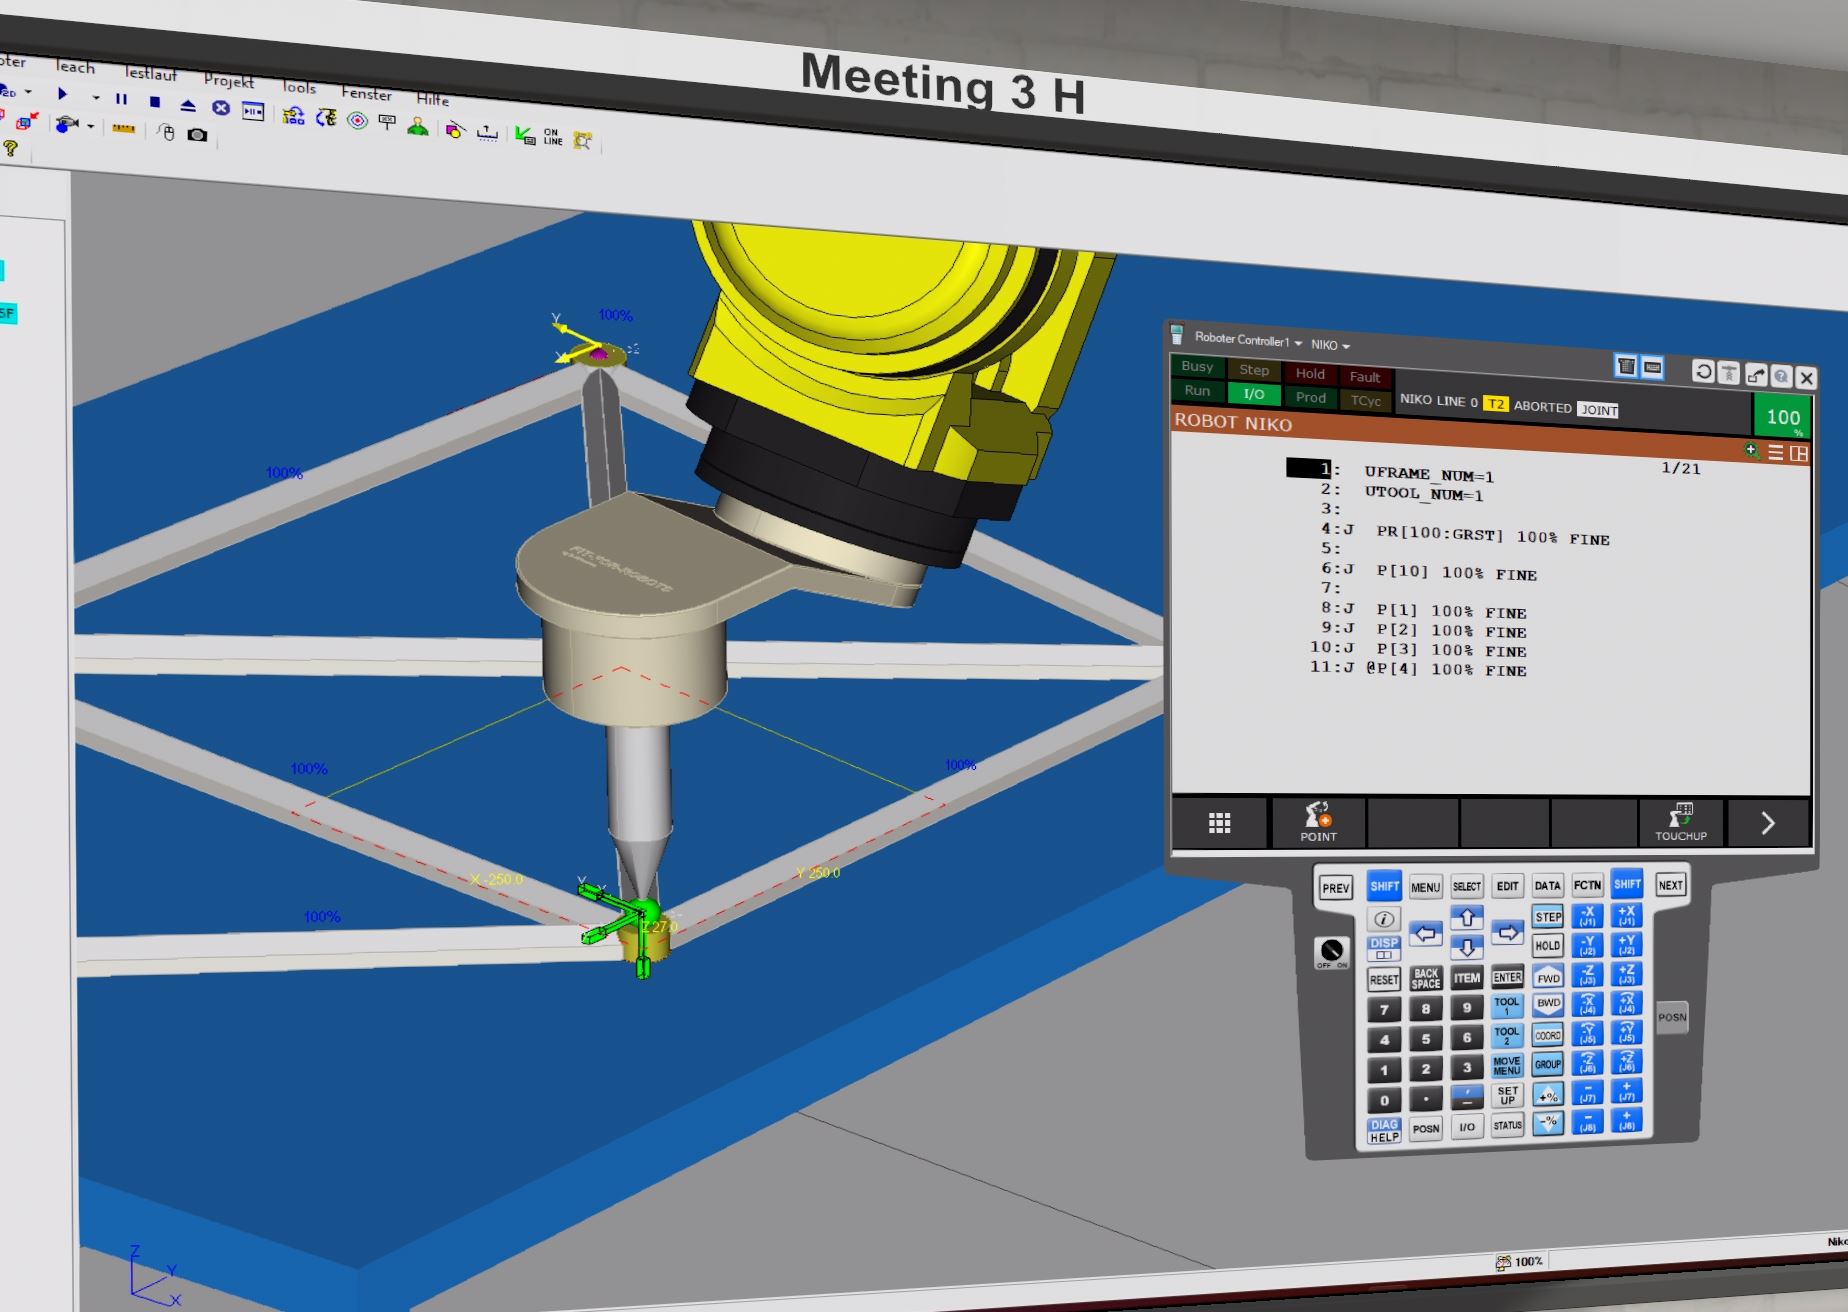Click the eject-style reset icon in the toolbar

(188, 105)
